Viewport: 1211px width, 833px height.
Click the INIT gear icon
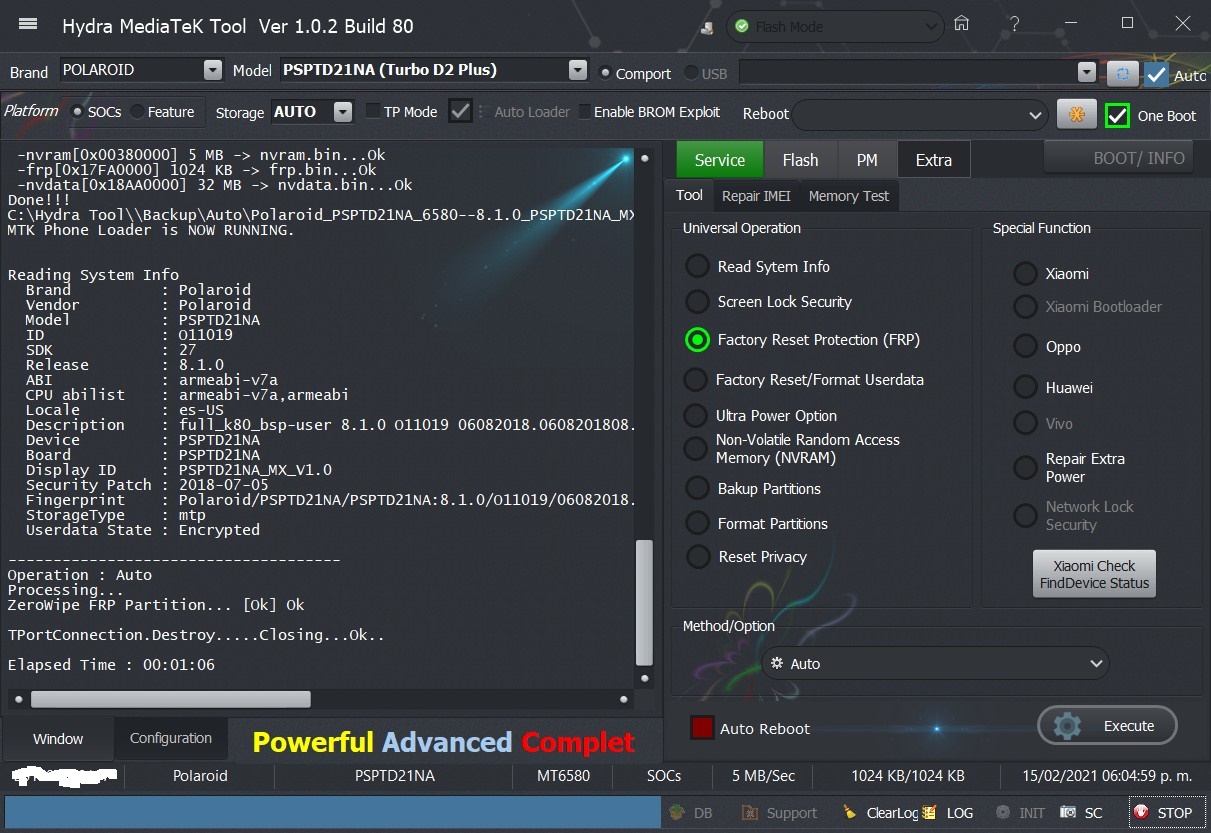(x=1003, y=813)
